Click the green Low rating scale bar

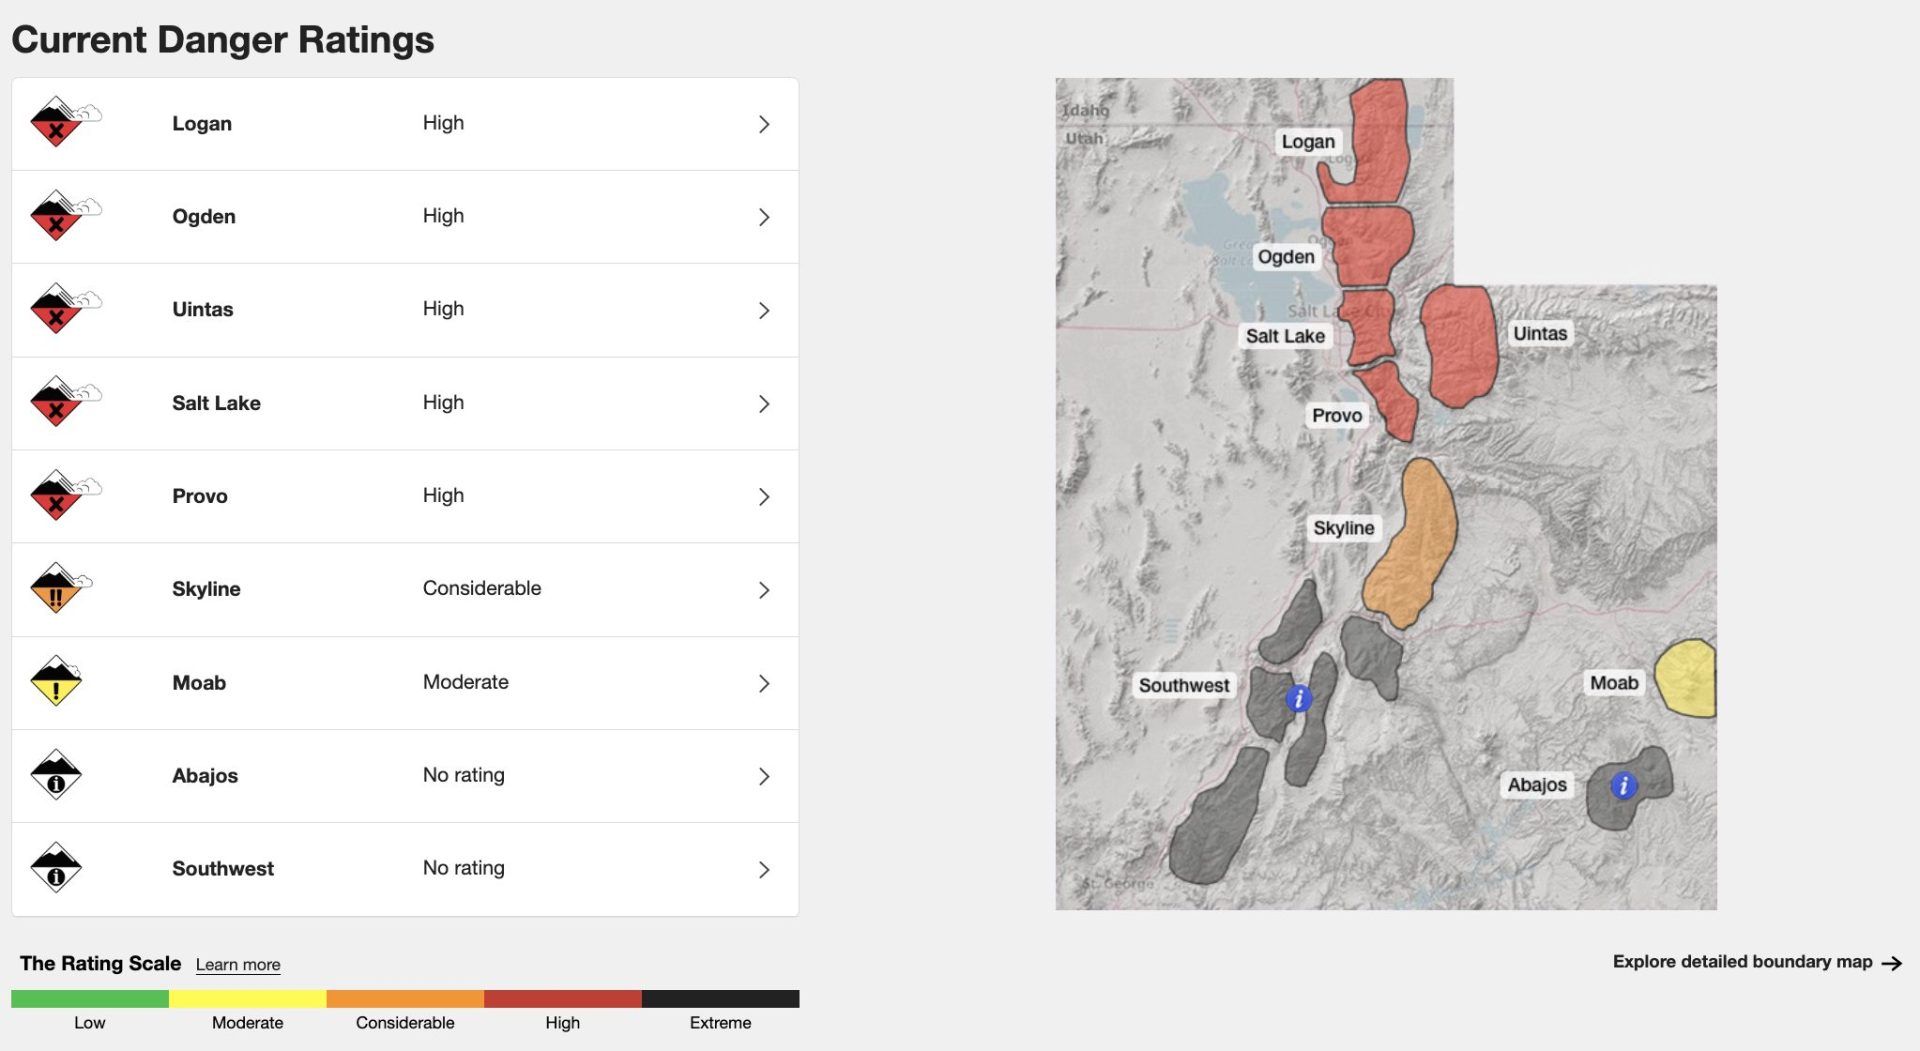(90, 998)
